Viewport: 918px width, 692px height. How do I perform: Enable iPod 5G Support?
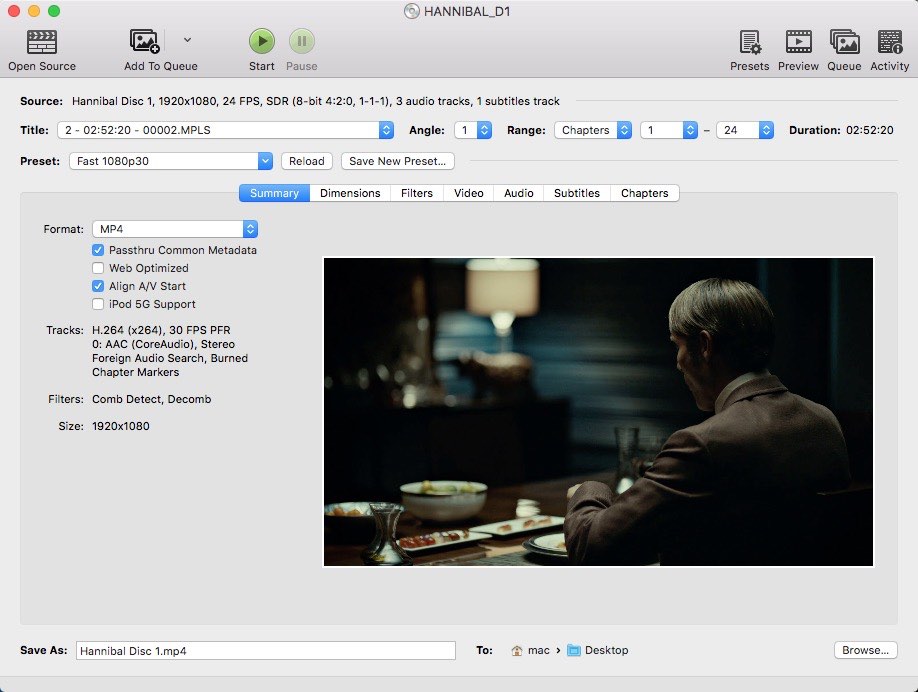tap(98, 304)
